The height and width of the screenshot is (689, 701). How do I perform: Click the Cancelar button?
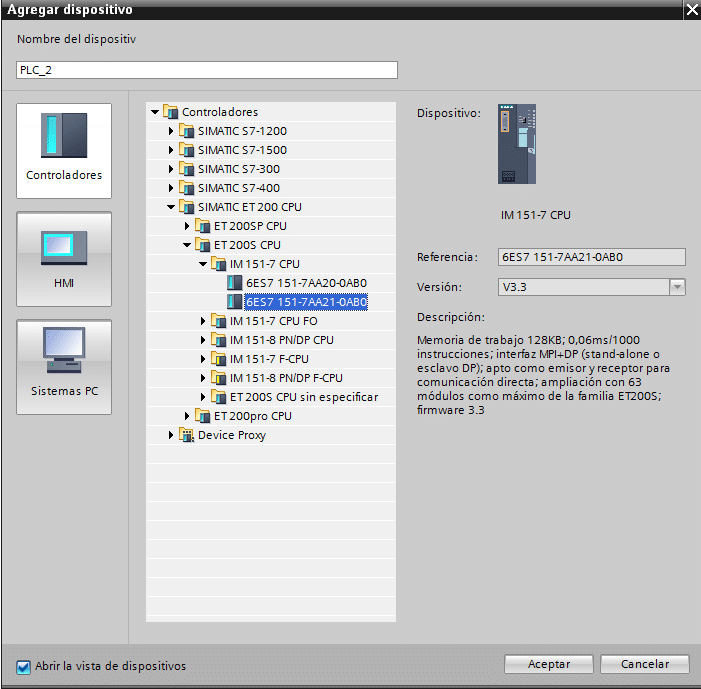click(x=644, y=664)
